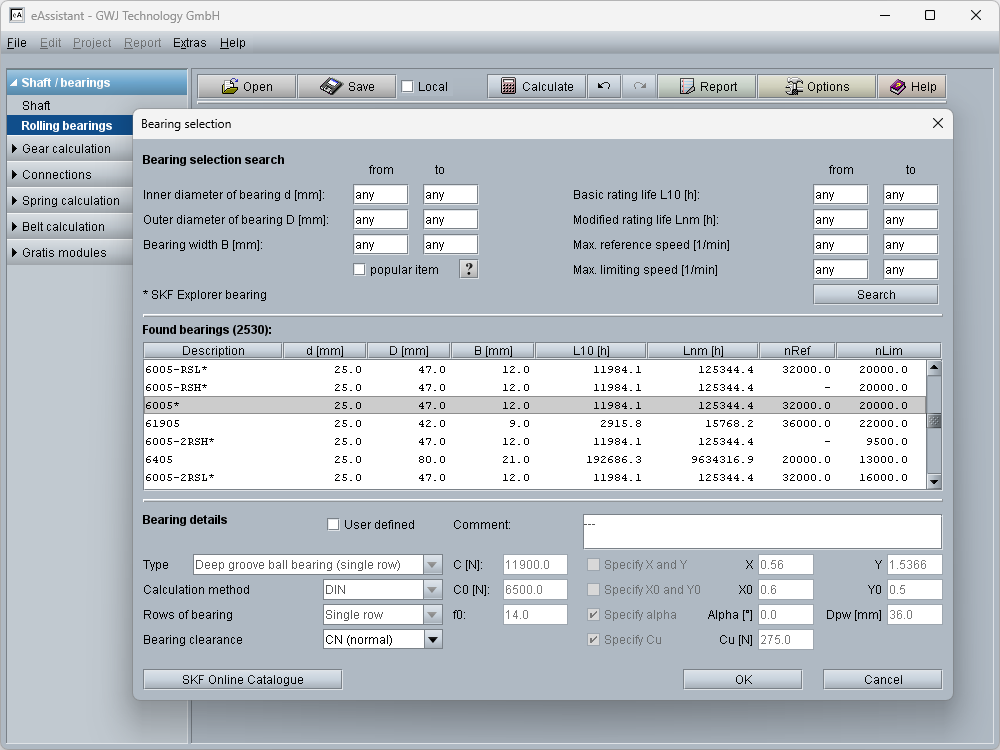The image size is (1000, 750).
Task: Click the Help book button
Action: pos(912,87)
